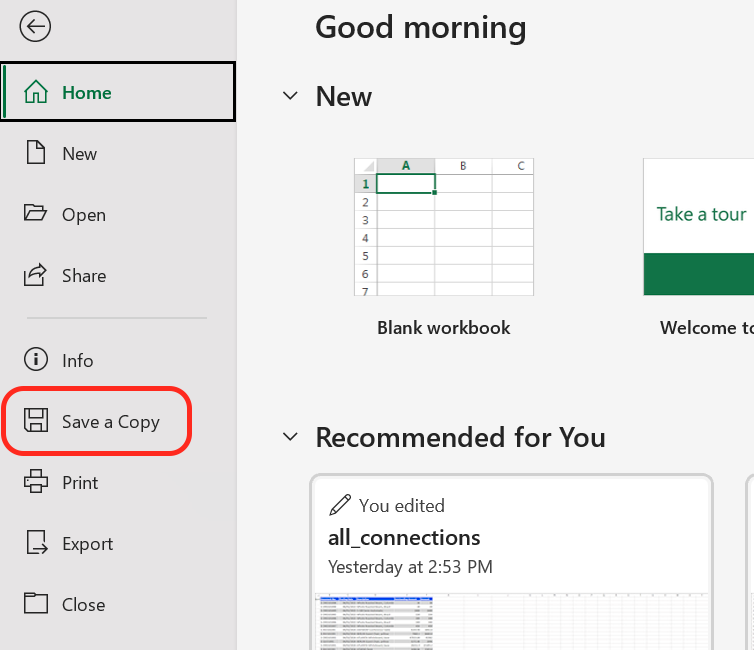This screenshot has height=650, width=754.
Task: Click the Close folder icon
Action: coord(36,603)
